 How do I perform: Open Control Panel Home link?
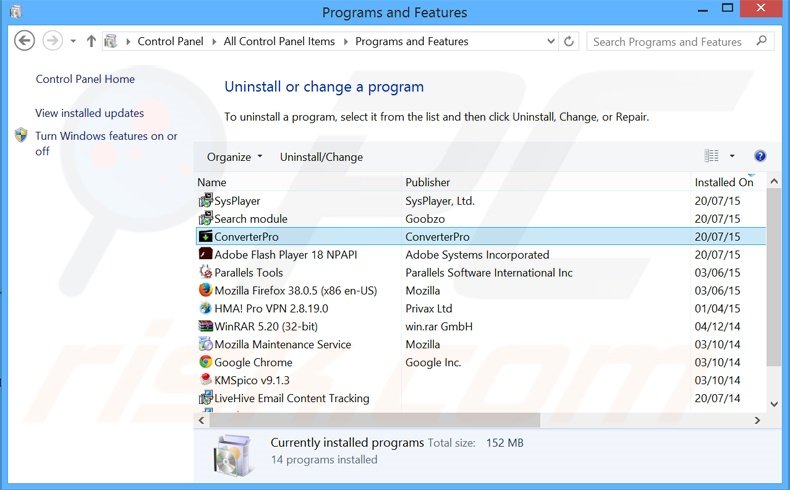pos(85,79)
